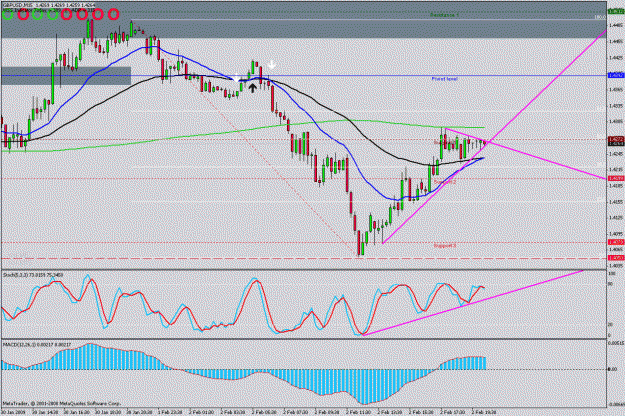Click the Stoch indicator label
The height and width of the screenshot is (416, 625).
pyautogui.click(x=32, y=275)
